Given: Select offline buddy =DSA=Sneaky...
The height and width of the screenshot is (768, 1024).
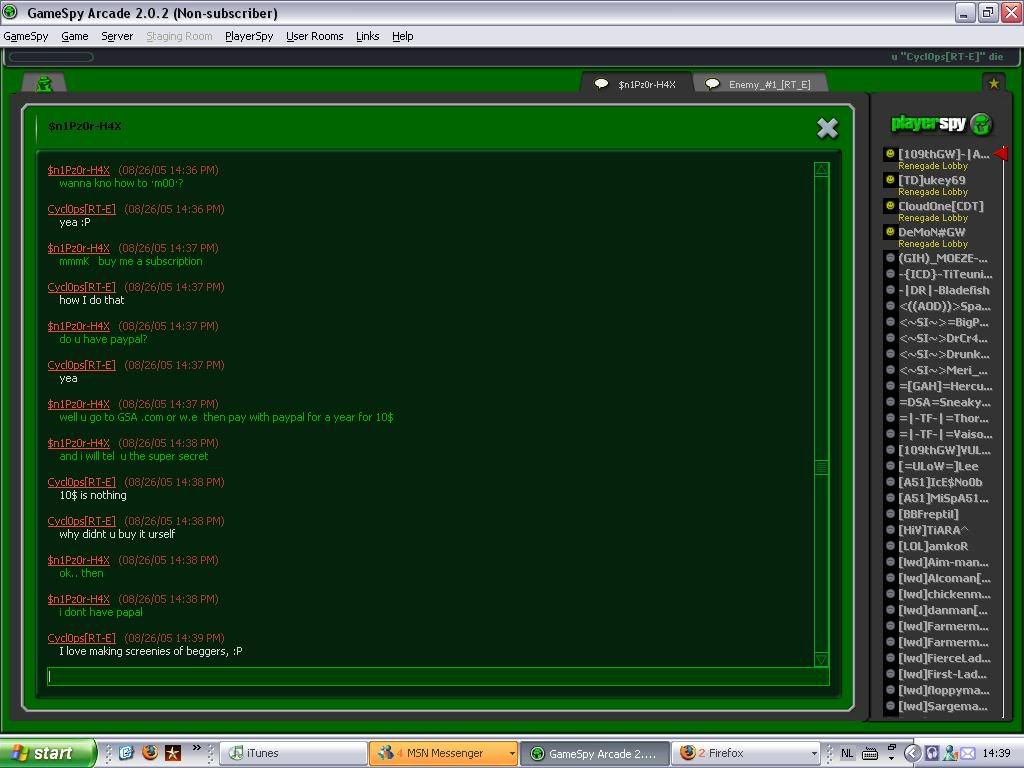Looking at the screenshot, I should (x=944, y=402).
